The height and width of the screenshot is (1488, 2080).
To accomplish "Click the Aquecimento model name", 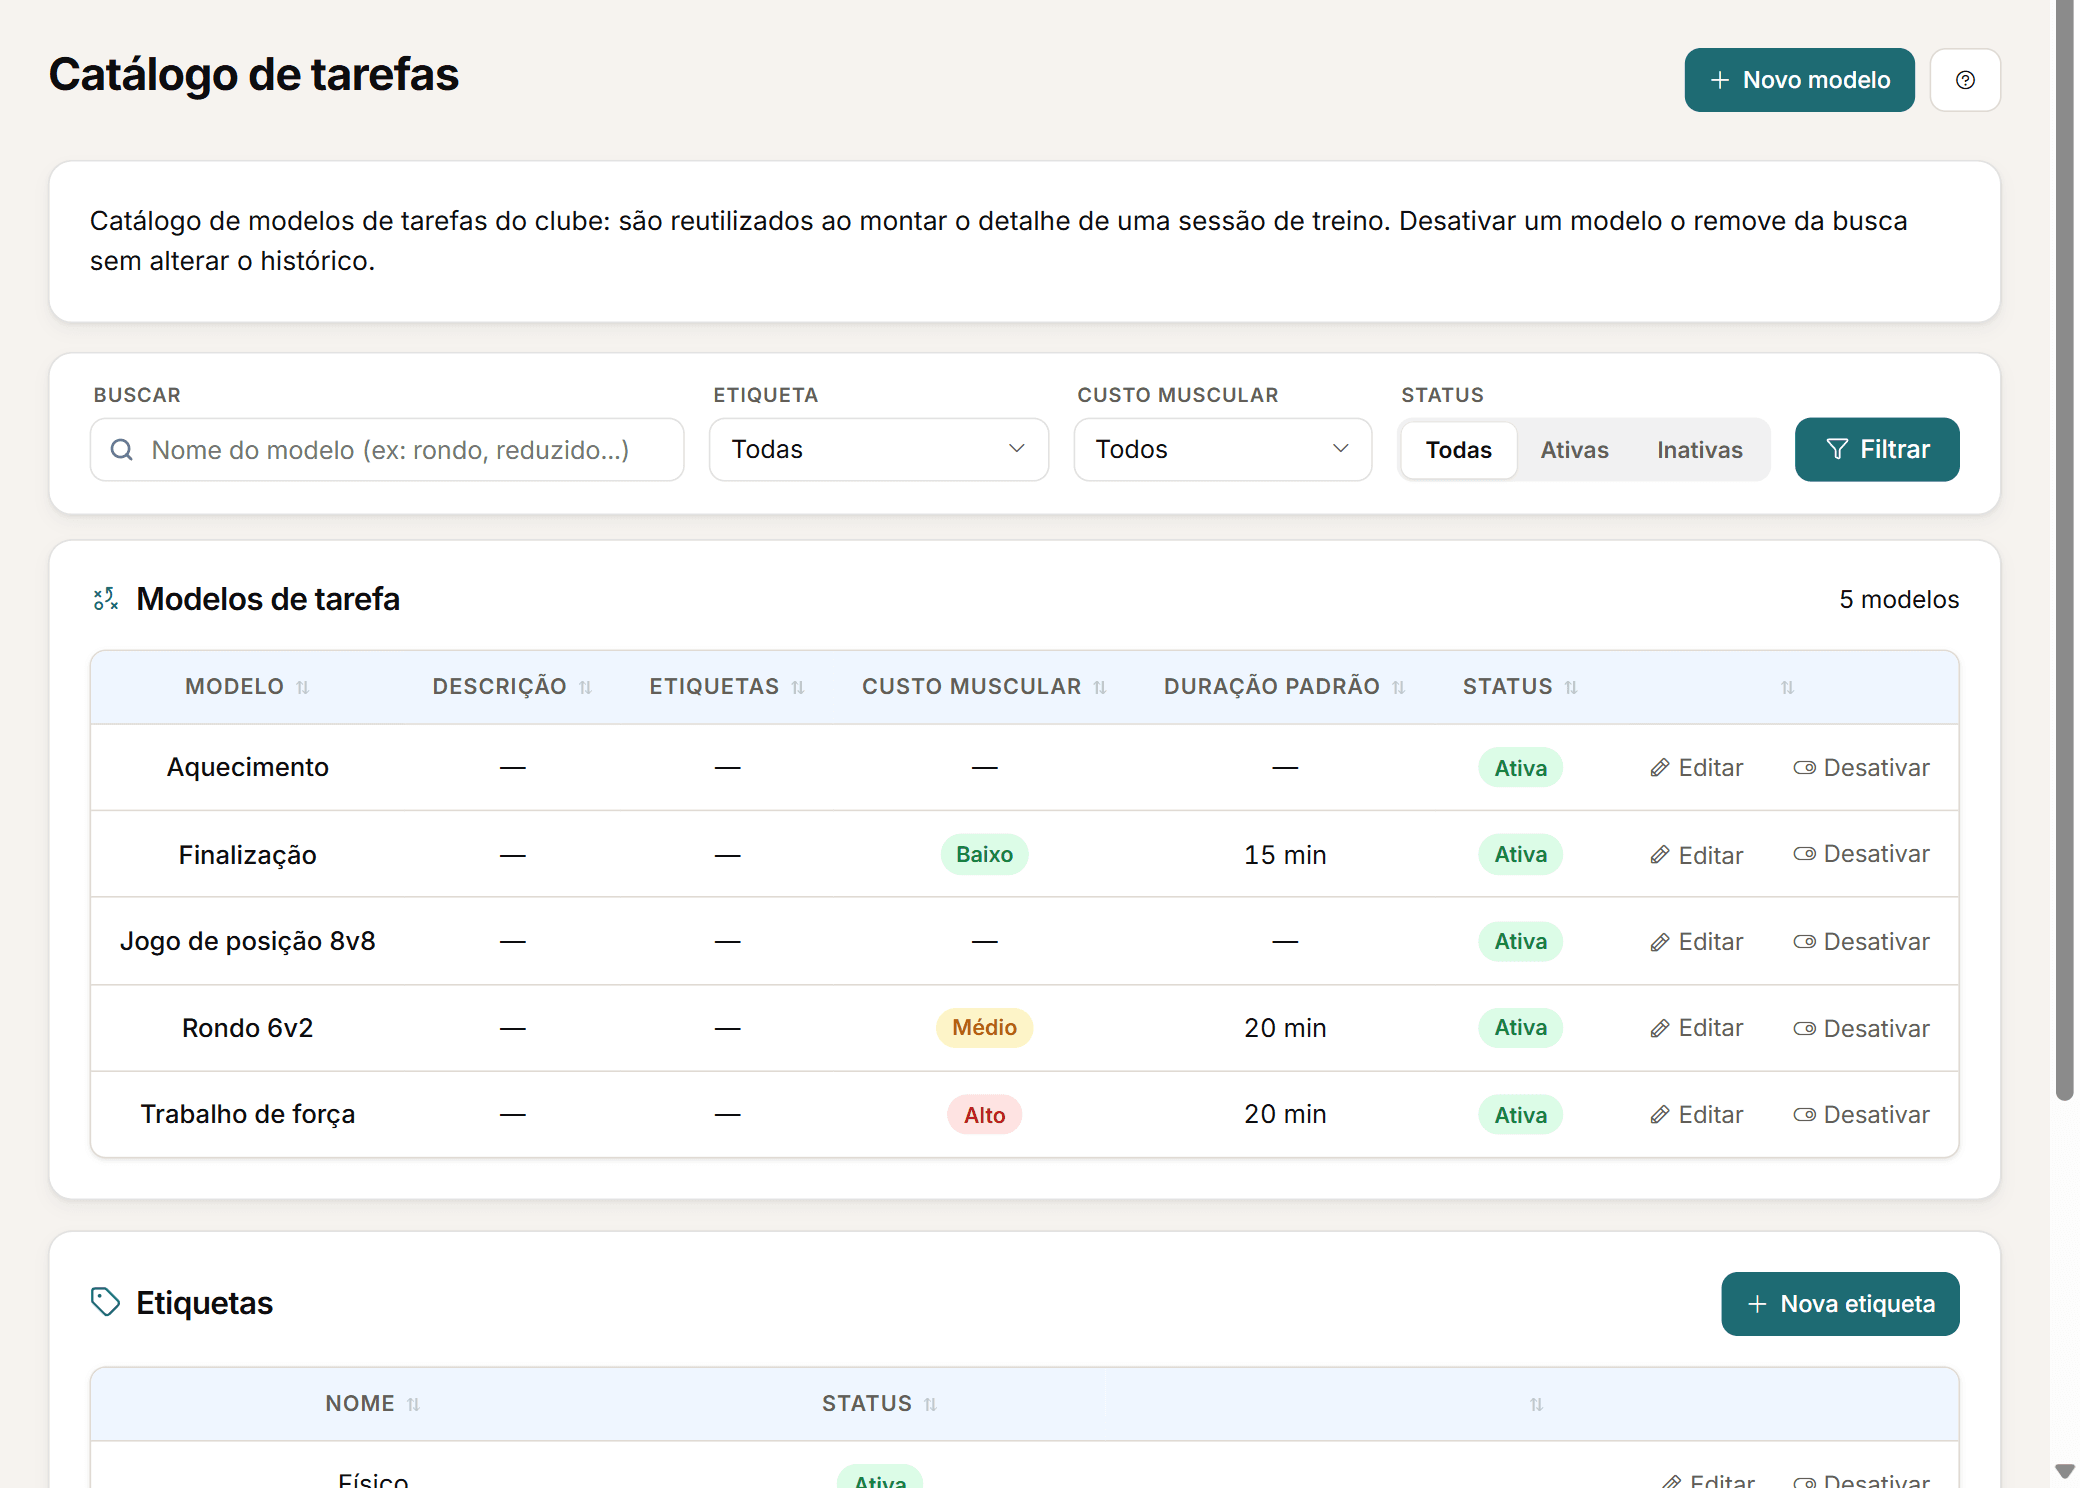I will click(x=247, y=768).
